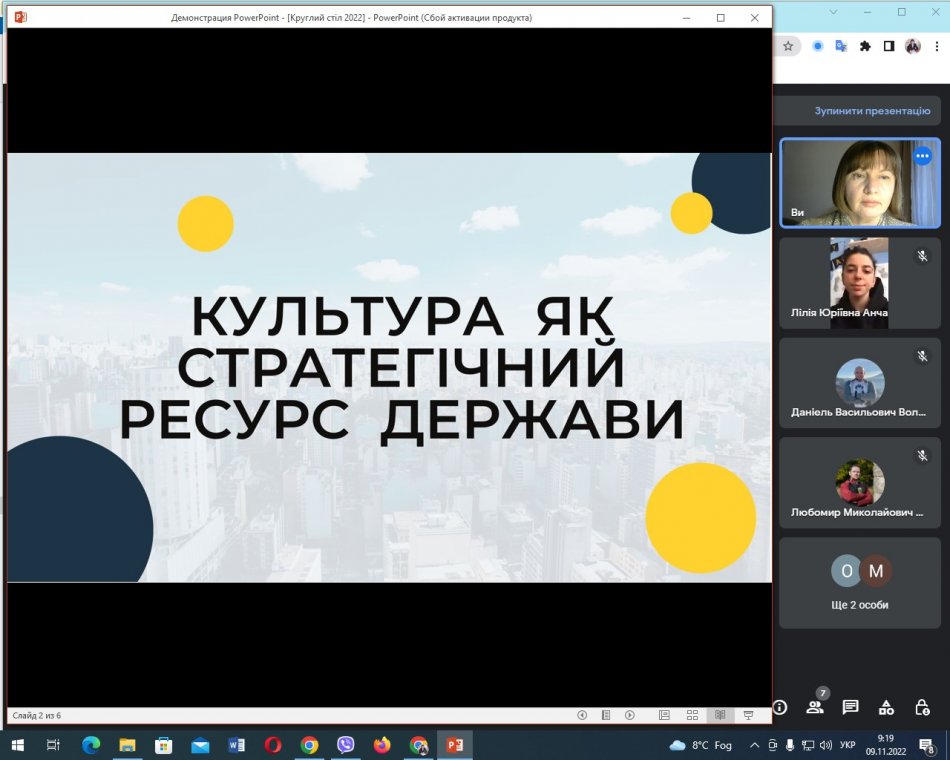Start Slide Show view from status bar

click(x=747, y=715)
